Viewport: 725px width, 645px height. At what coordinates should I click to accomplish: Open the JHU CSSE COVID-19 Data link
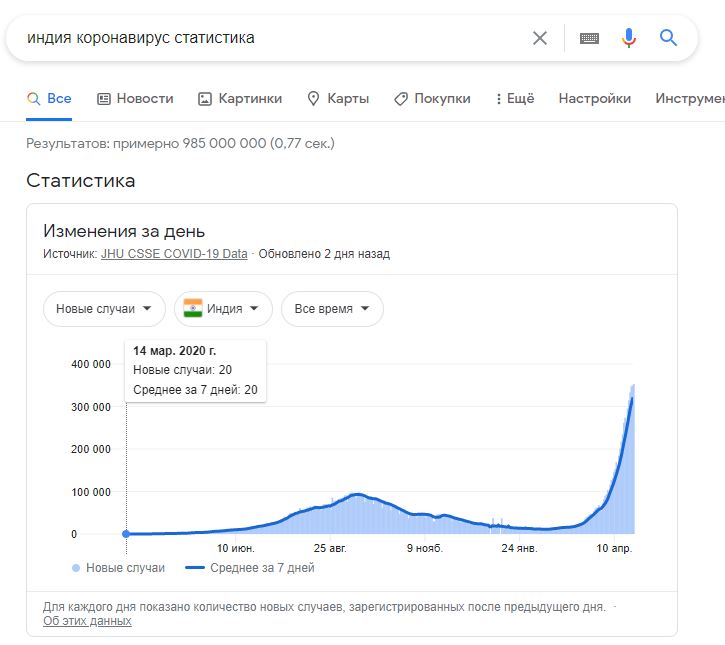pyautogui.click(x=174, y=254)
